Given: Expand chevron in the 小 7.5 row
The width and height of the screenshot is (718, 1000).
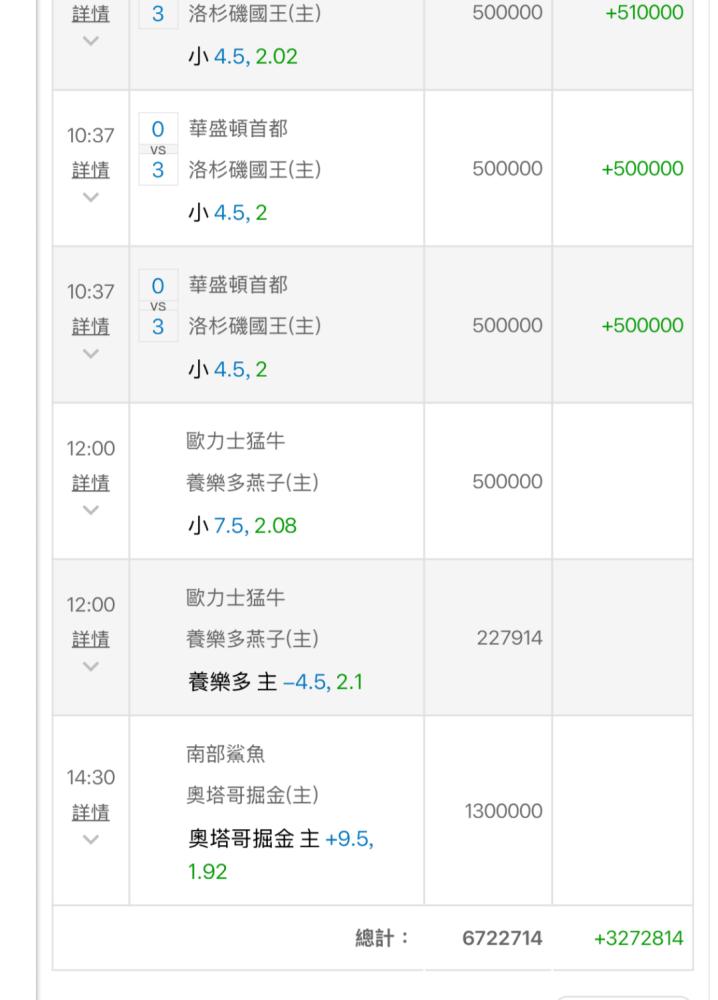Looking at the screenshot, I should click(90, 510).
